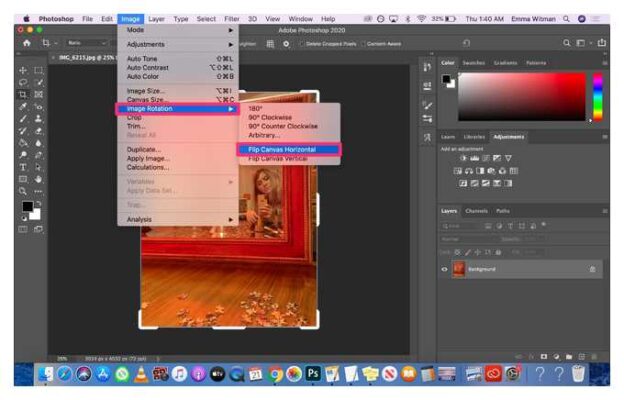
Task: Open crop settings gear icon
Action: pyautogui.click(x=286, y=44)
